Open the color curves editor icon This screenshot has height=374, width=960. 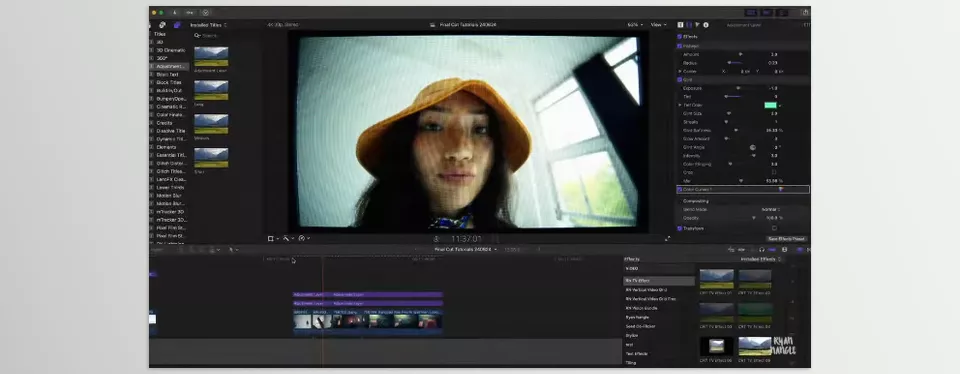tap(781, 190)
